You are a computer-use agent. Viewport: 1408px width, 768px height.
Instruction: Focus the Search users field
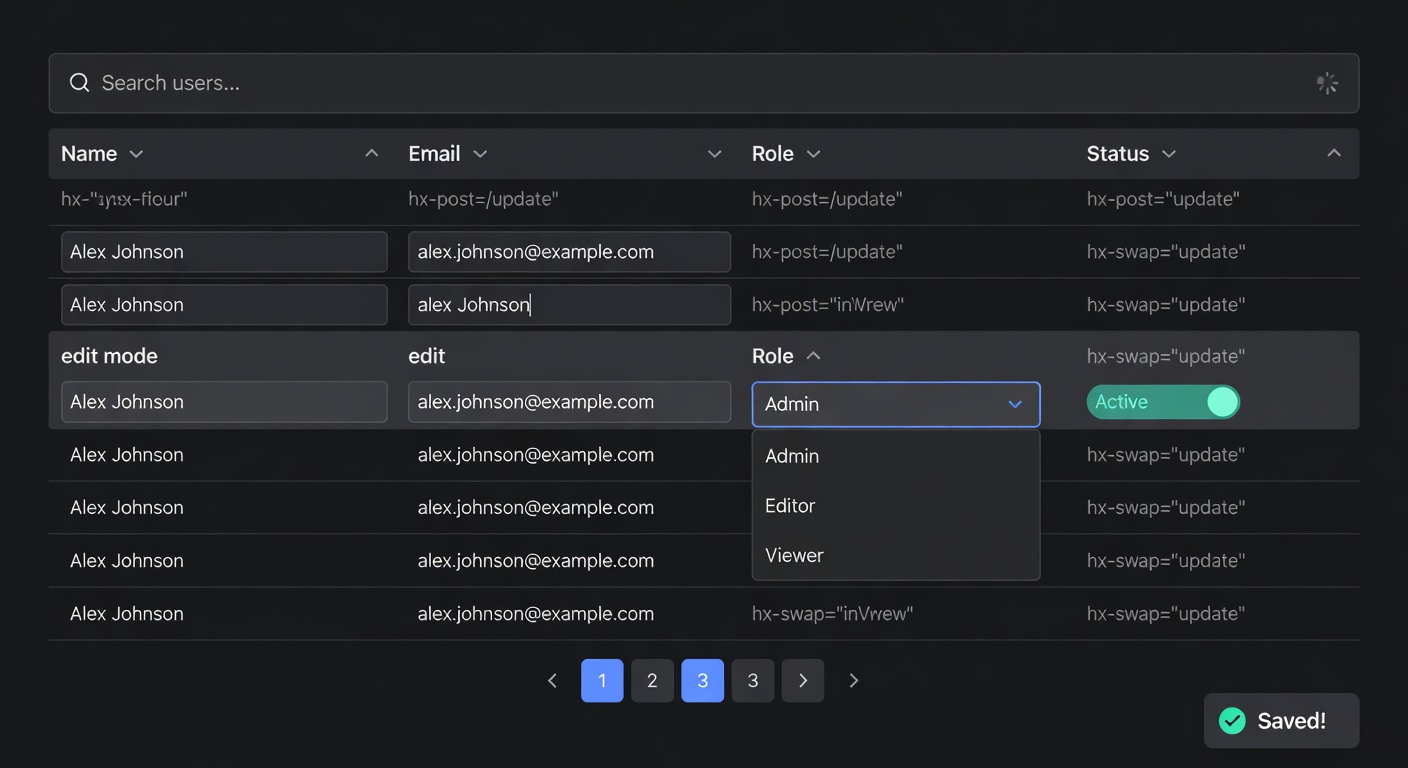point(704,83)
